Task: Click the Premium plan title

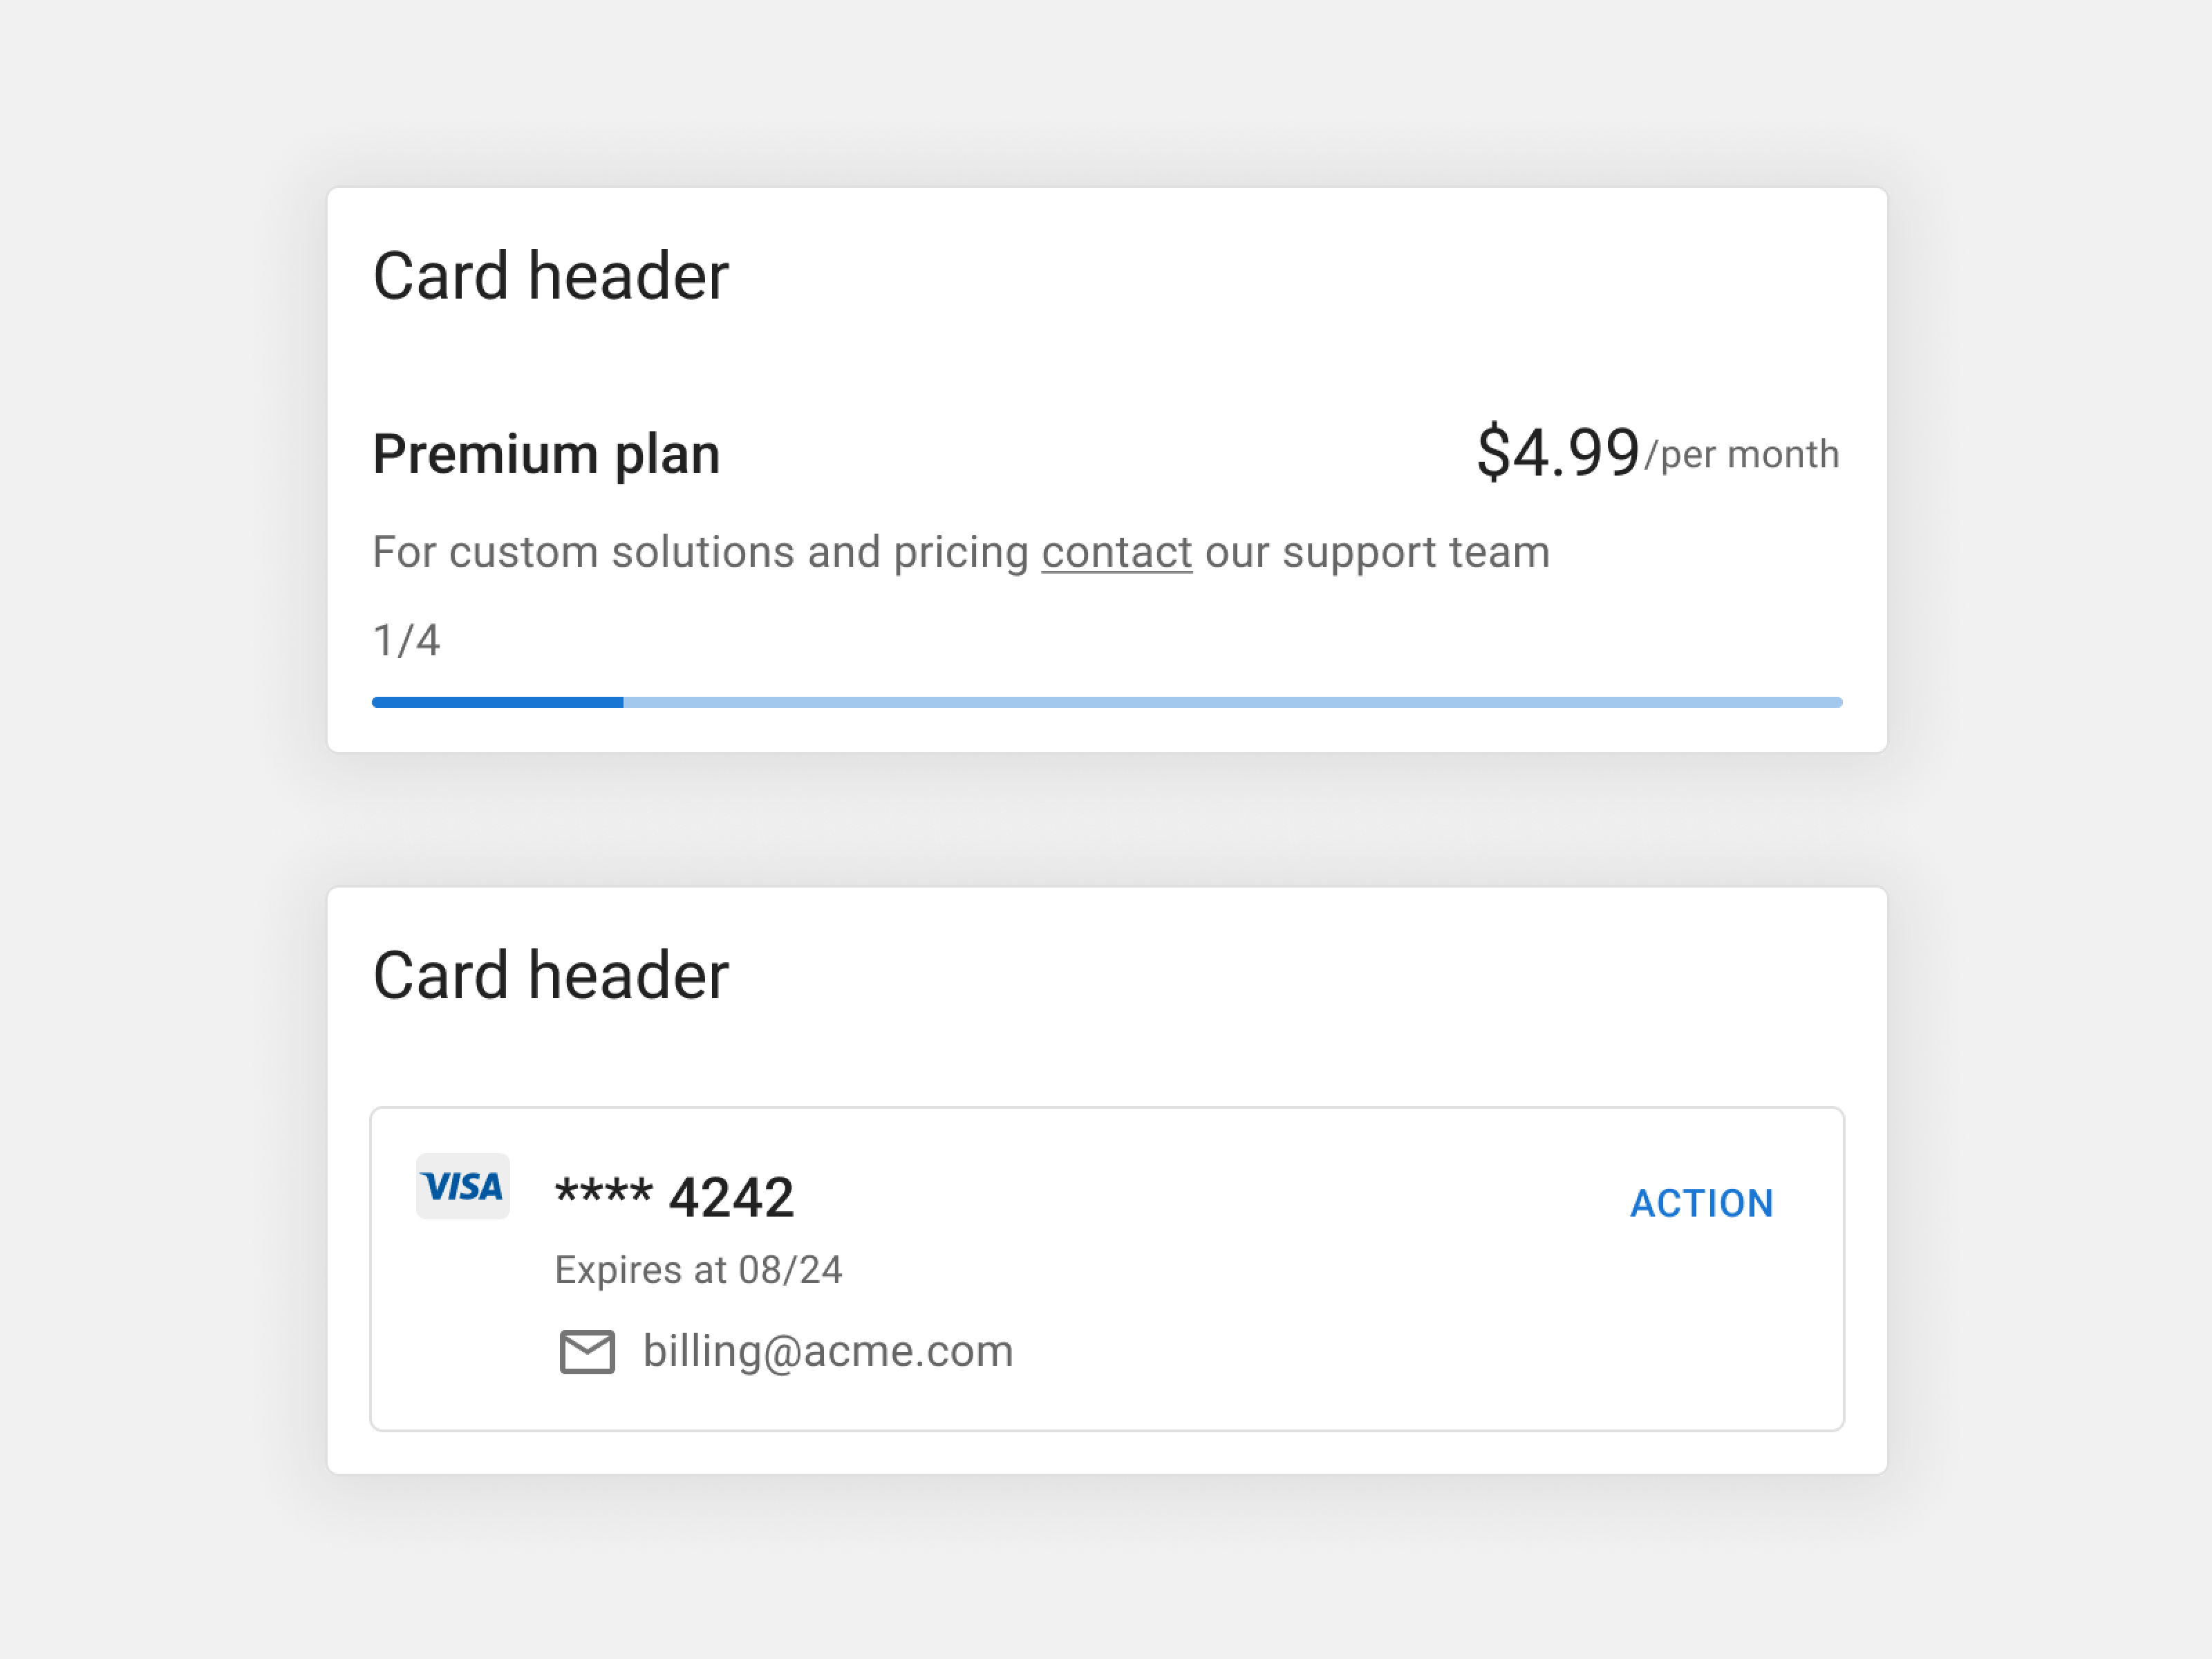Action: [546, 454]
